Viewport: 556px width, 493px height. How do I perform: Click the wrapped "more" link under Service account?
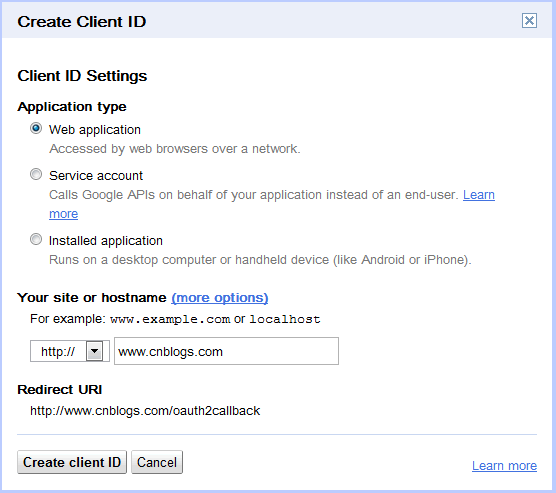click(63, 214)
